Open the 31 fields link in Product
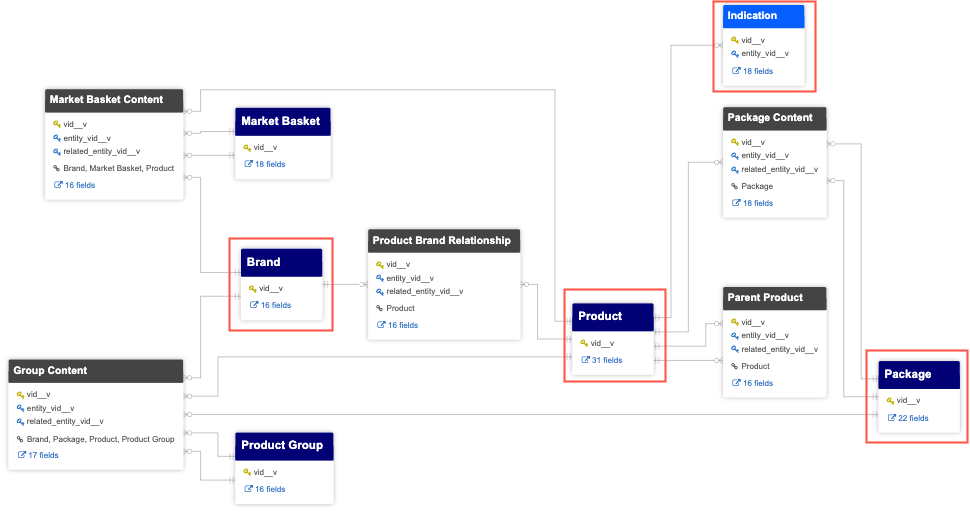 tap(606, 360)
